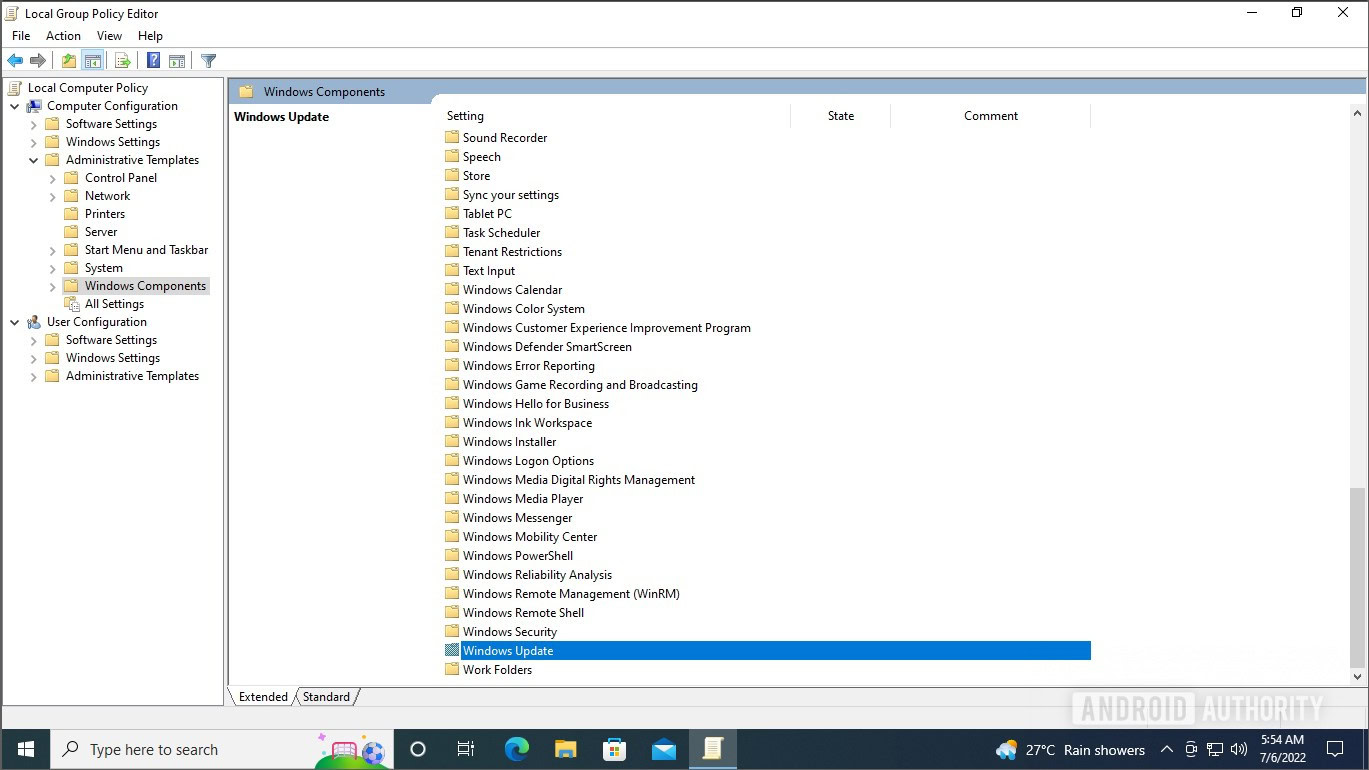Select the highlighted Windows Update entry
1369x770 pixels.
click(766, 651)
